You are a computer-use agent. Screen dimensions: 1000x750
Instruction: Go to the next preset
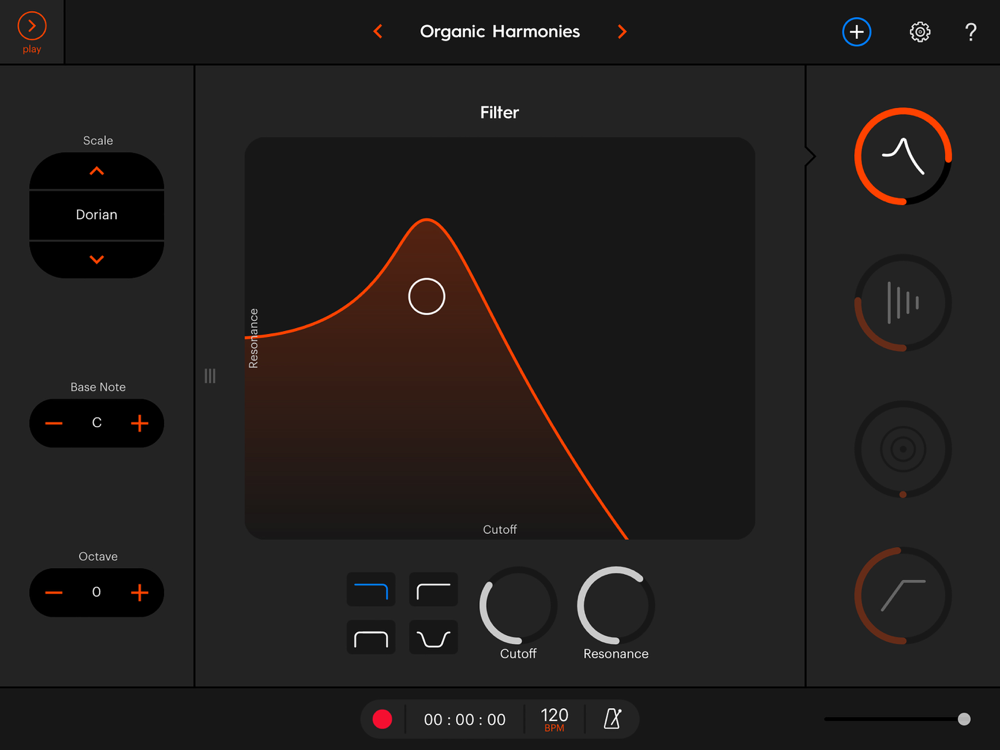(x=622, y=31)
